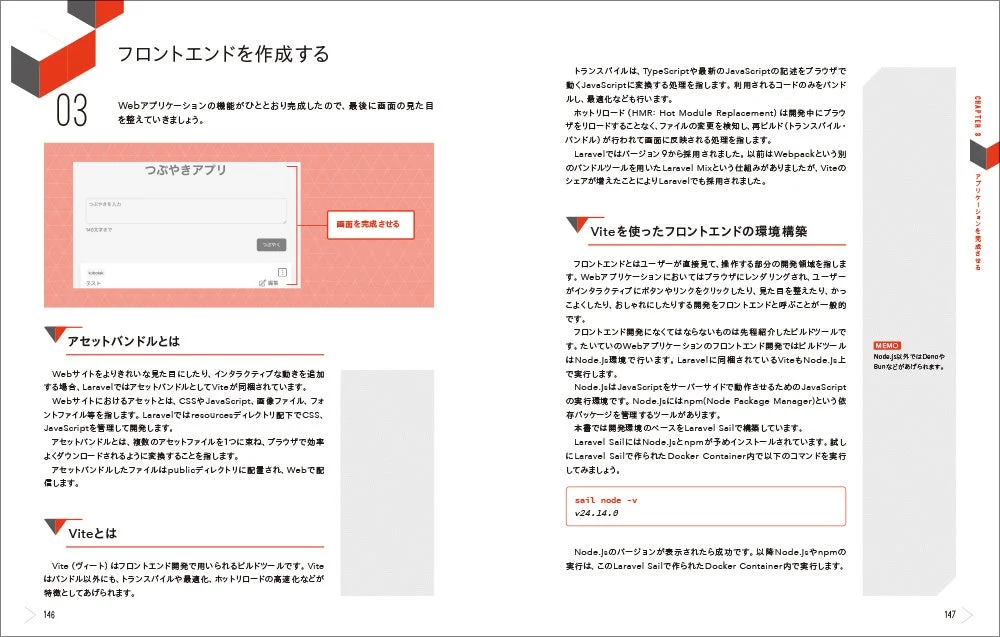This screenshot has height=637, width=1000.
Task: Click the gray つぶやく submit button
Action: point(272,245)
